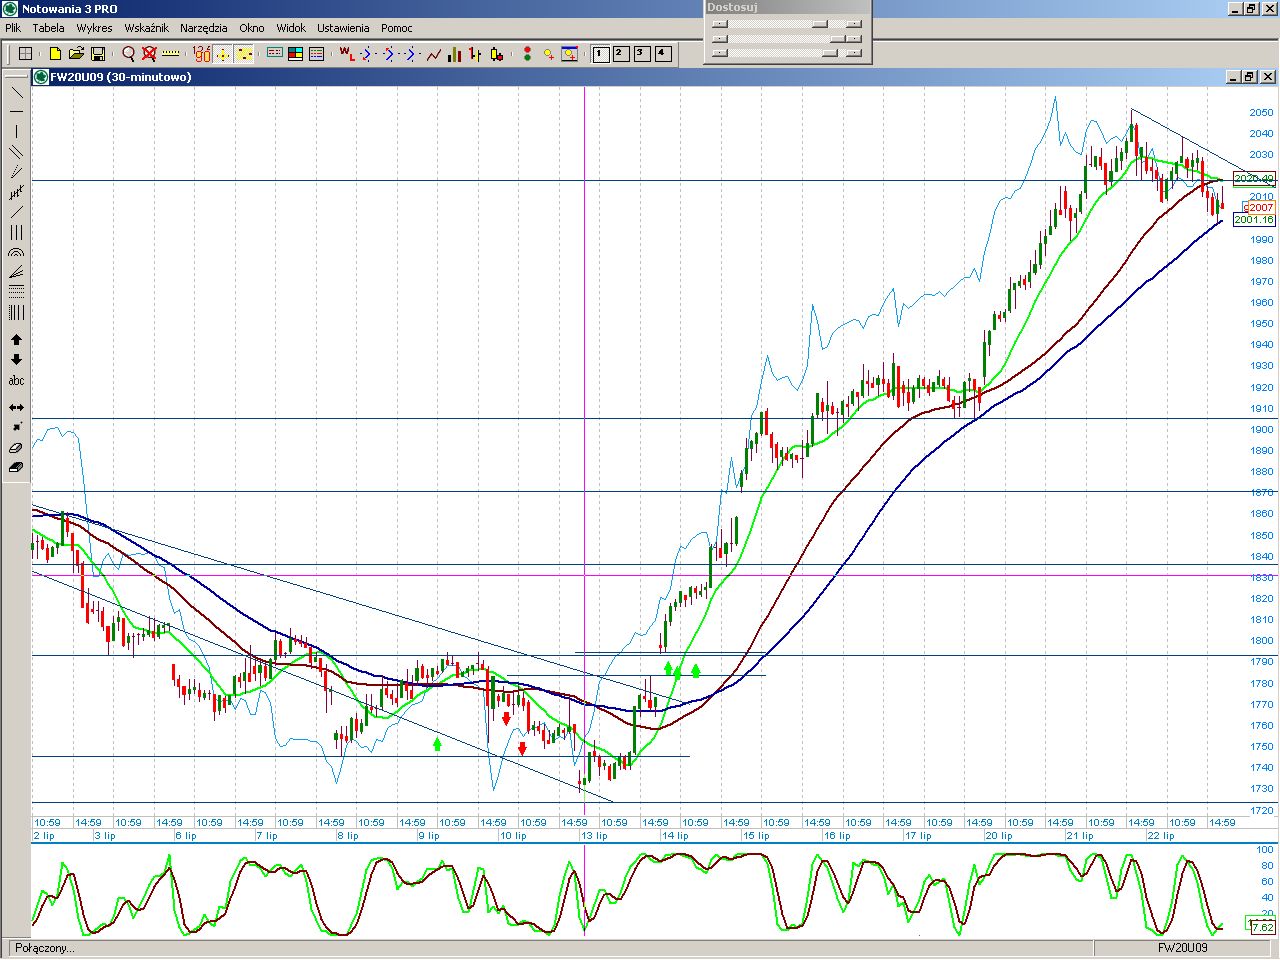Viewport: 1280px width, 960px height.
Task: Click the traffic light signals icon
Action: (527, 54)
